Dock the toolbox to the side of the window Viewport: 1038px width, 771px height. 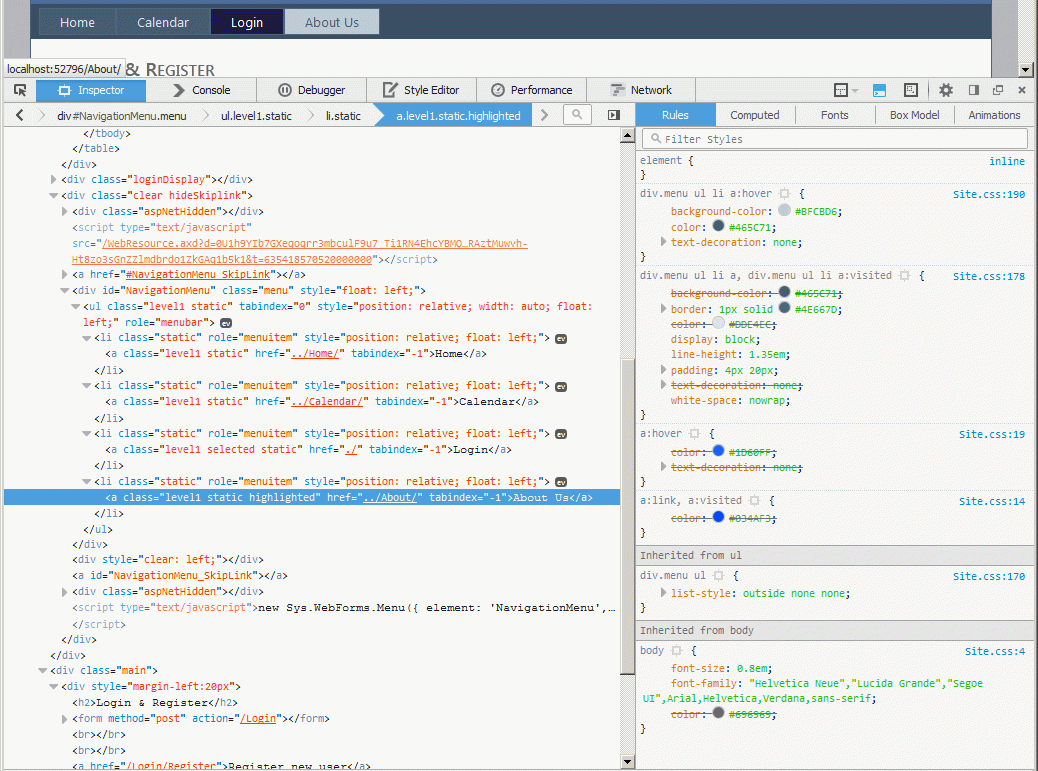[973, 90]
